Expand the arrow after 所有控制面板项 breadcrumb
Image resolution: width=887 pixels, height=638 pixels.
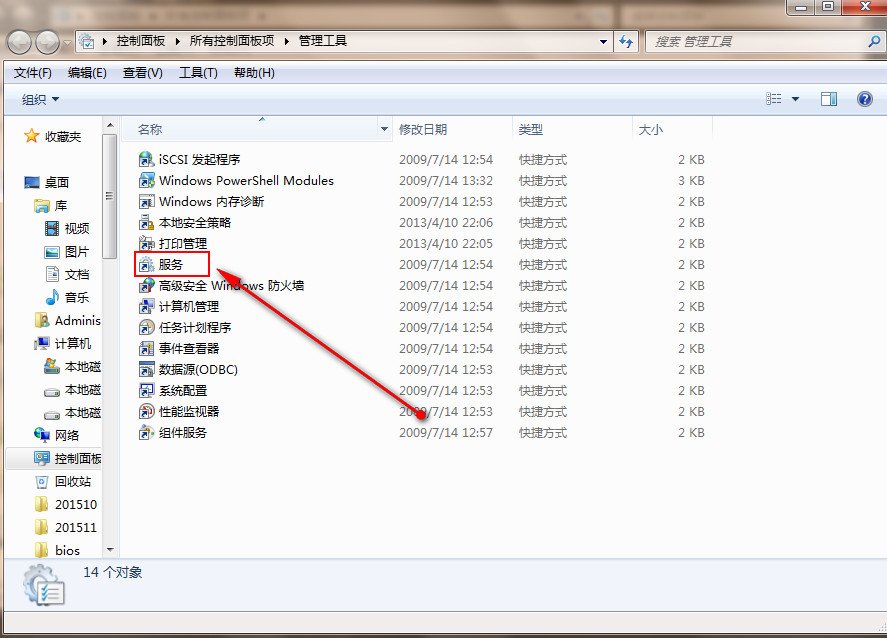pos(287,41)
